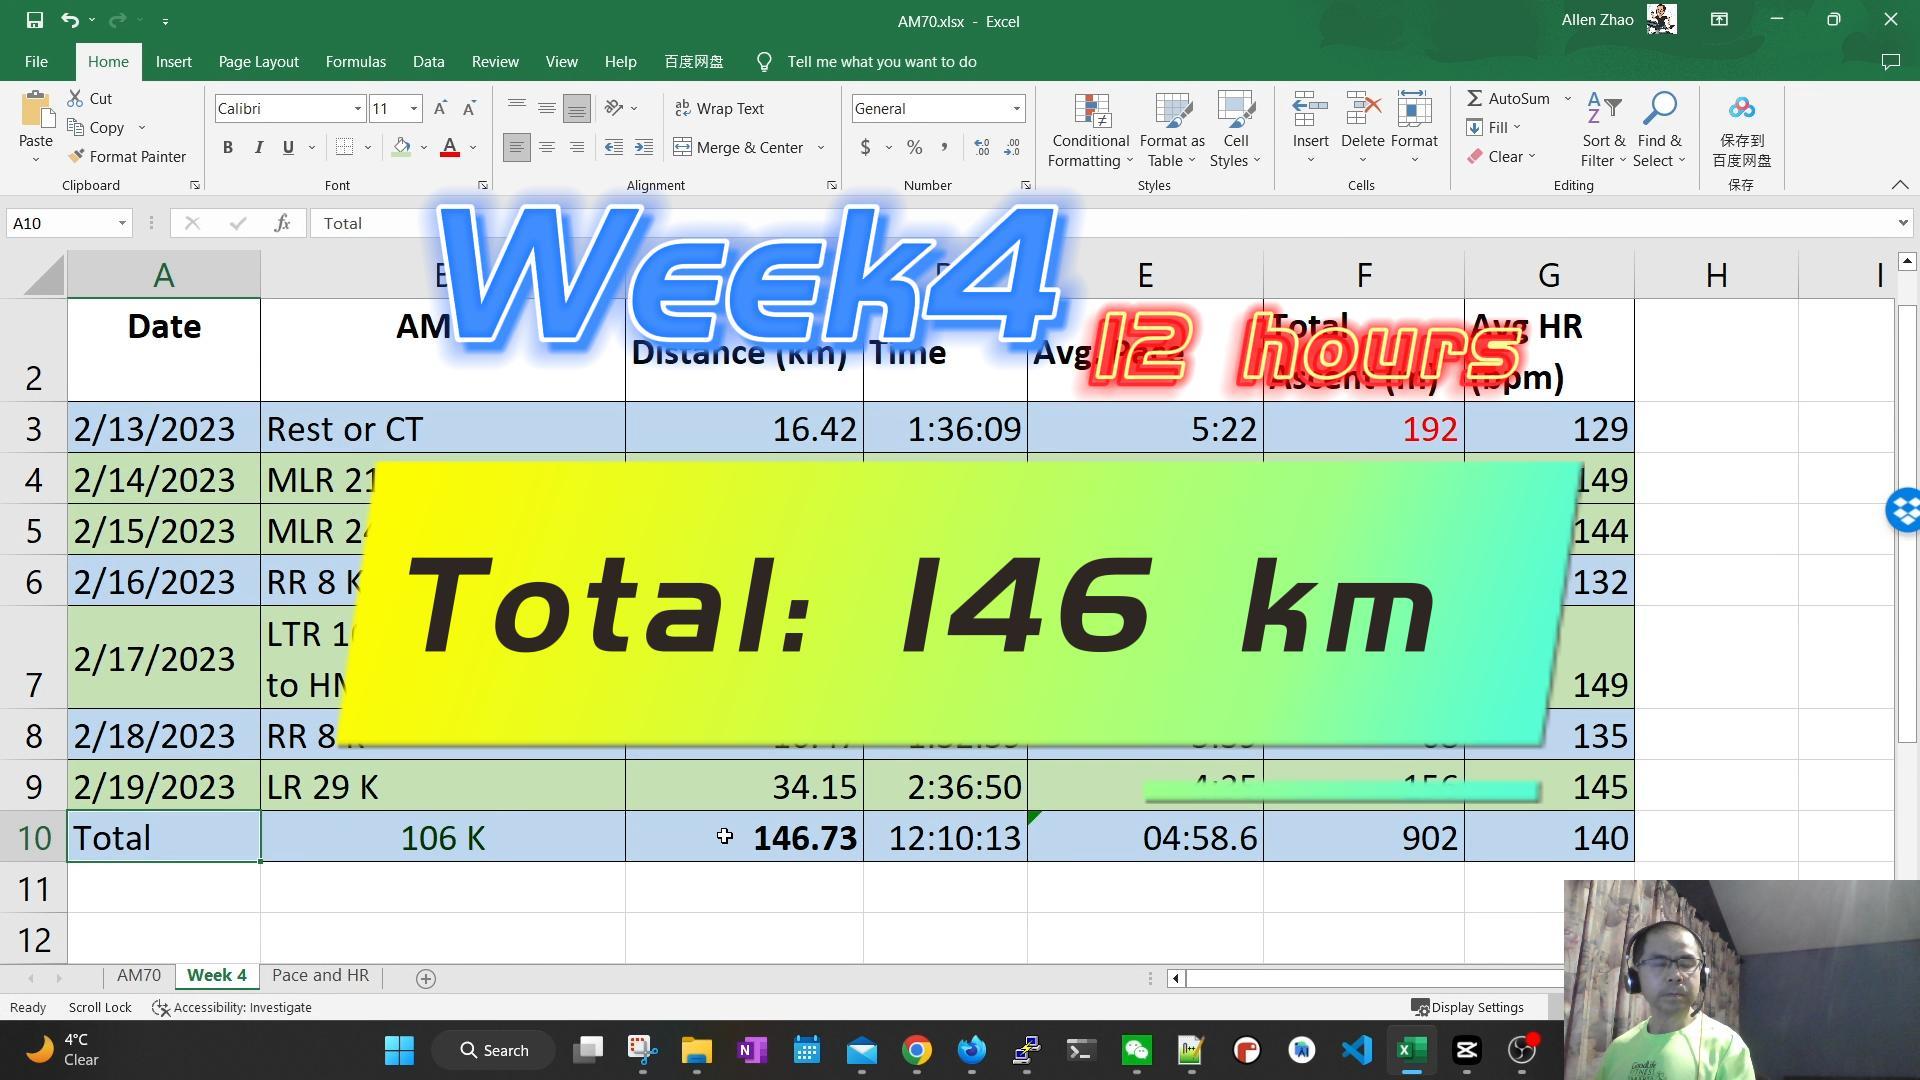
Task: Switch to Pace and HR sheet tab
Action: pyautogui.click(x=320, y=976)
